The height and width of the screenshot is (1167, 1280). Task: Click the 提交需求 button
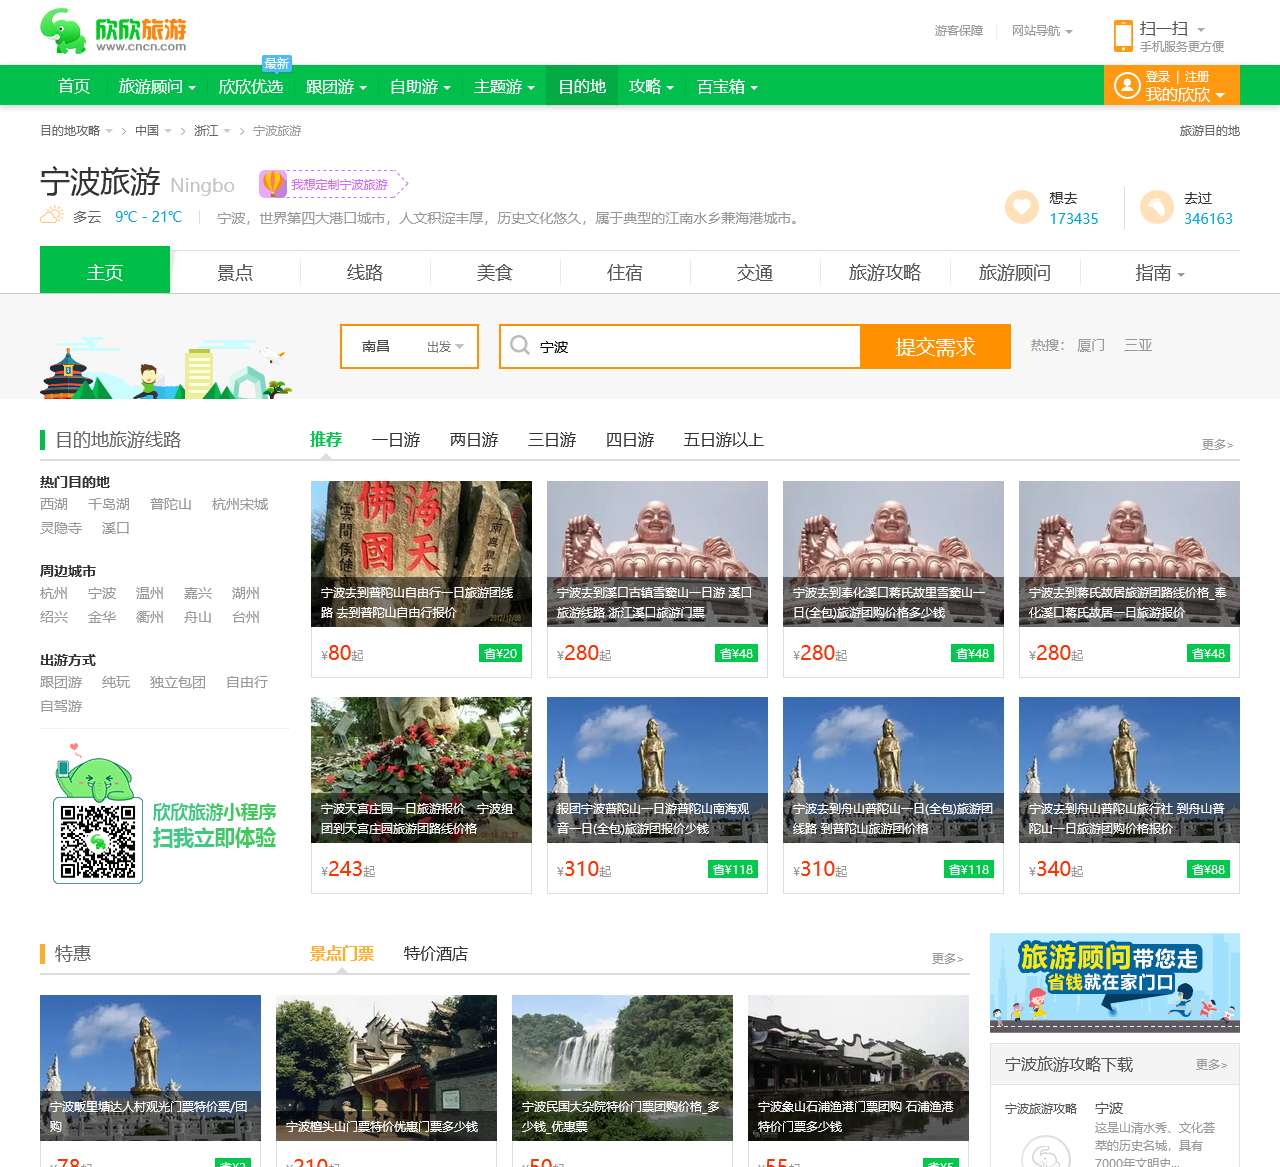click(936, 346)
